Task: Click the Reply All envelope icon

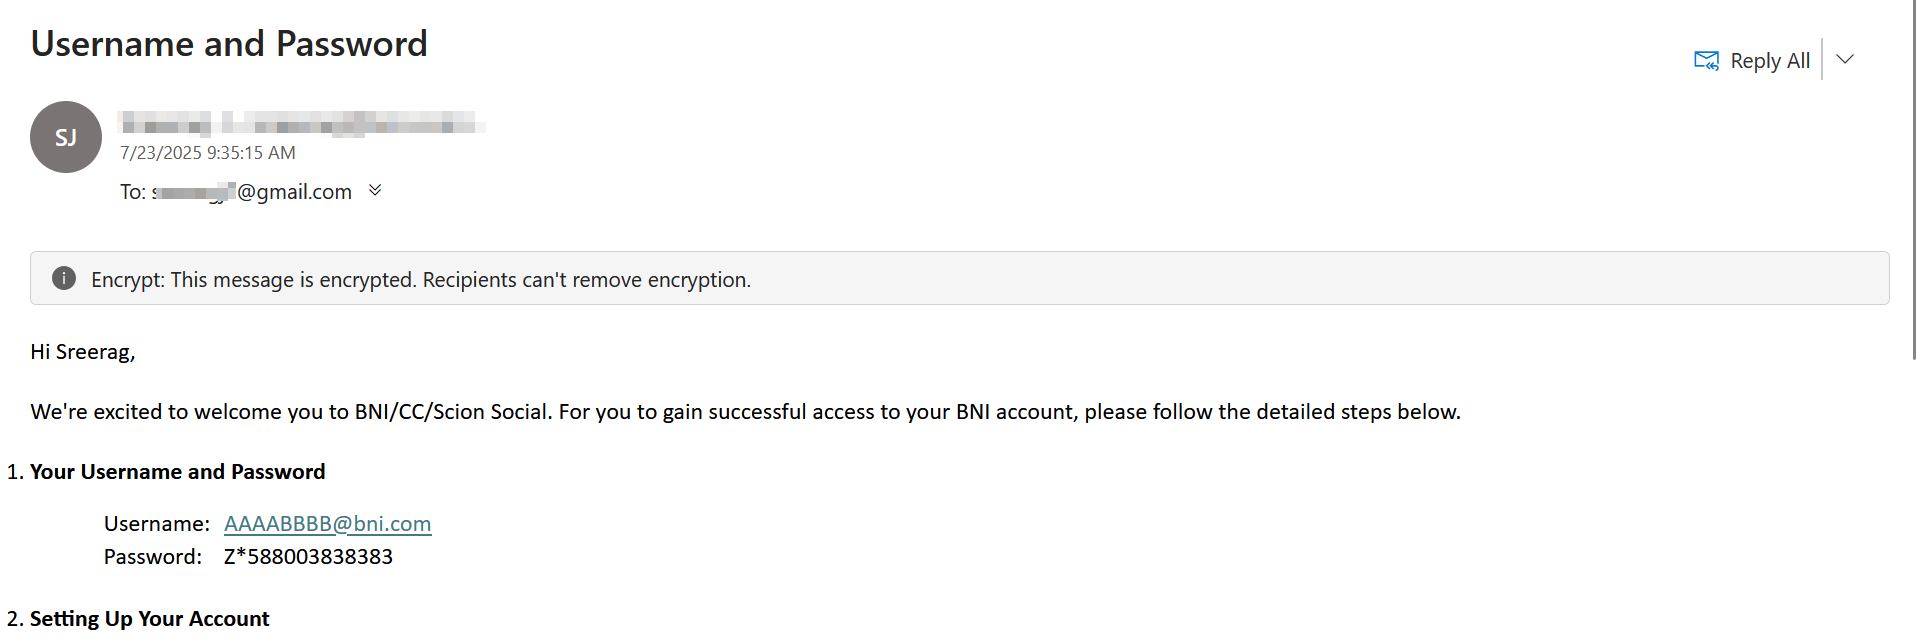Action: [1706, 60]
